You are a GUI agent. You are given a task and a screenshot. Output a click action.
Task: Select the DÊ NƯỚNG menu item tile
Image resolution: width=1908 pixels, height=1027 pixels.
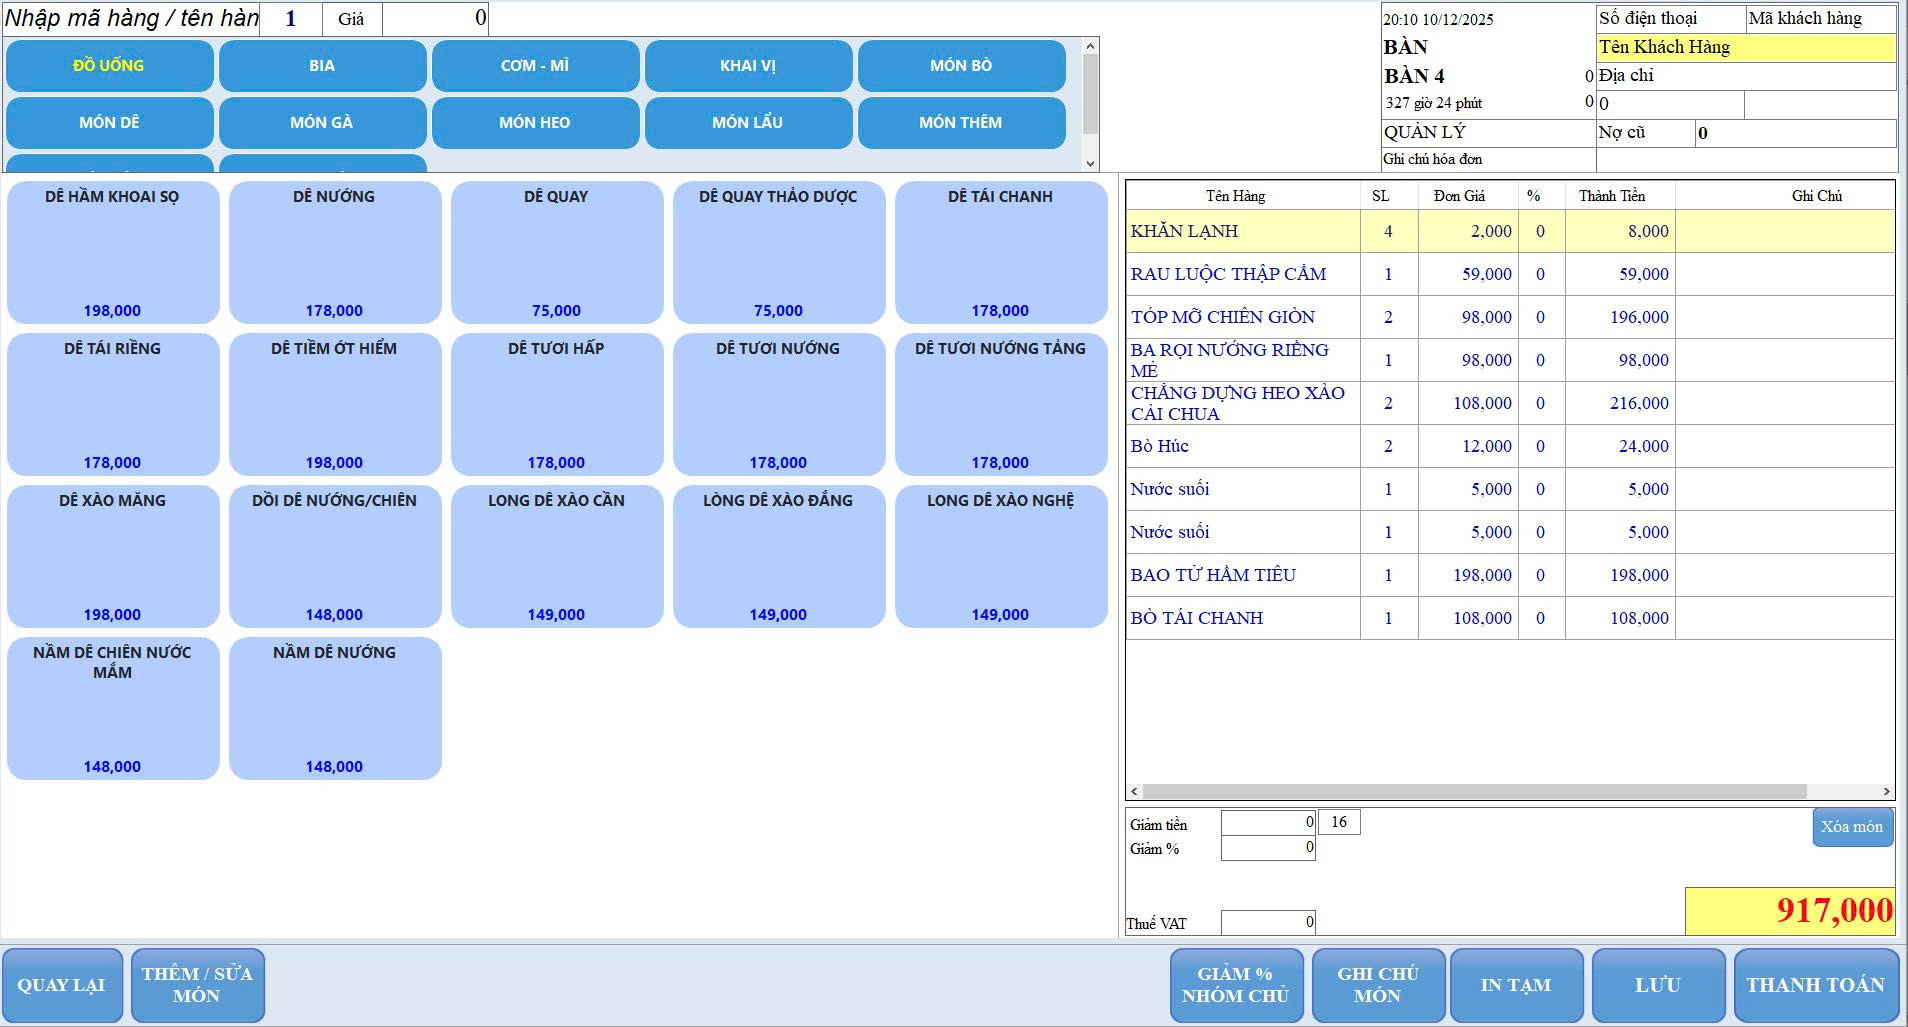tap(334, 252)
